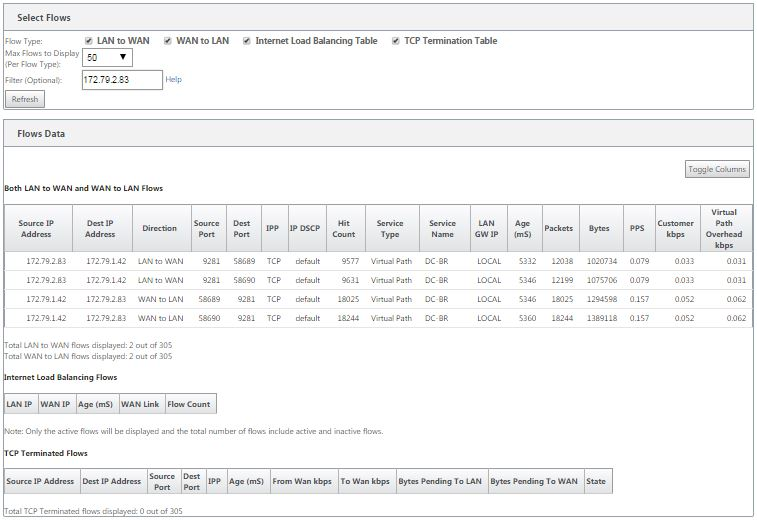The image size is (757, 520).
Task: Click the WAN Link header in load balancing table
Action: (x=141, y=404)
